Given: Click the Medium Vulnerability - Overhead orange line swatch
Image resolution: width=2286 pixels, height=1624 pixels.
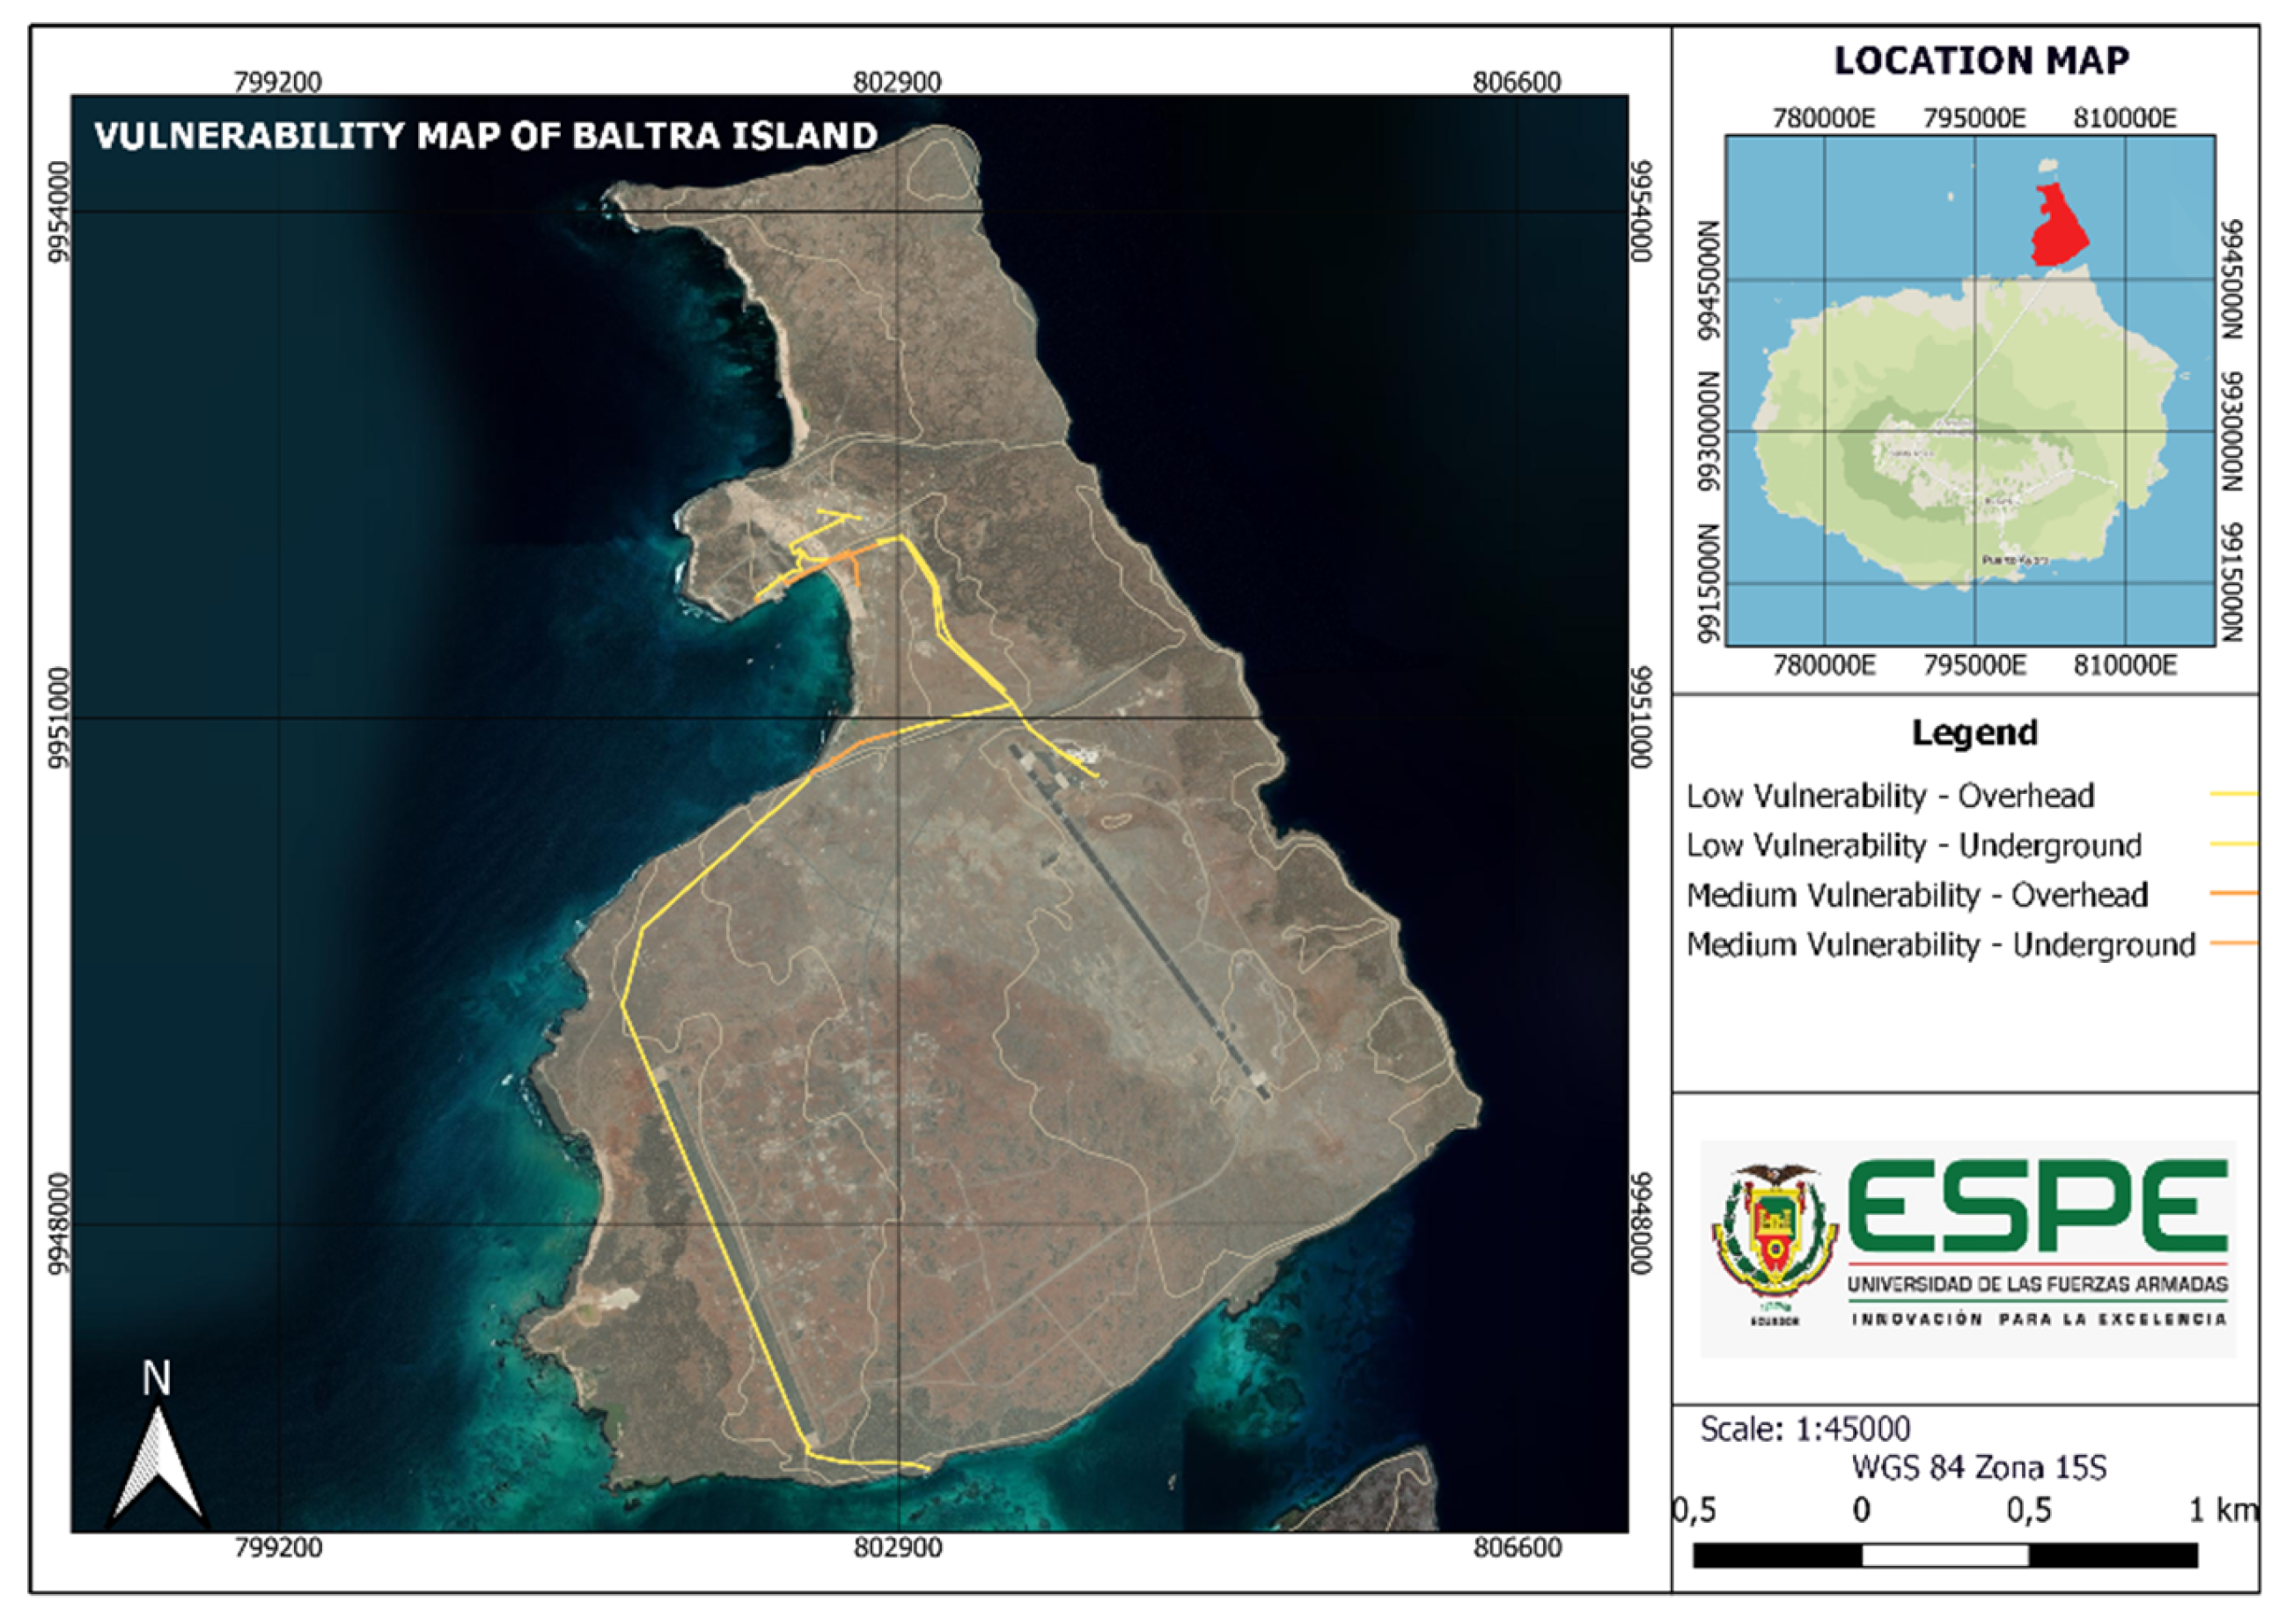Looking at the screenshot, I should [x=2233, y=893].
